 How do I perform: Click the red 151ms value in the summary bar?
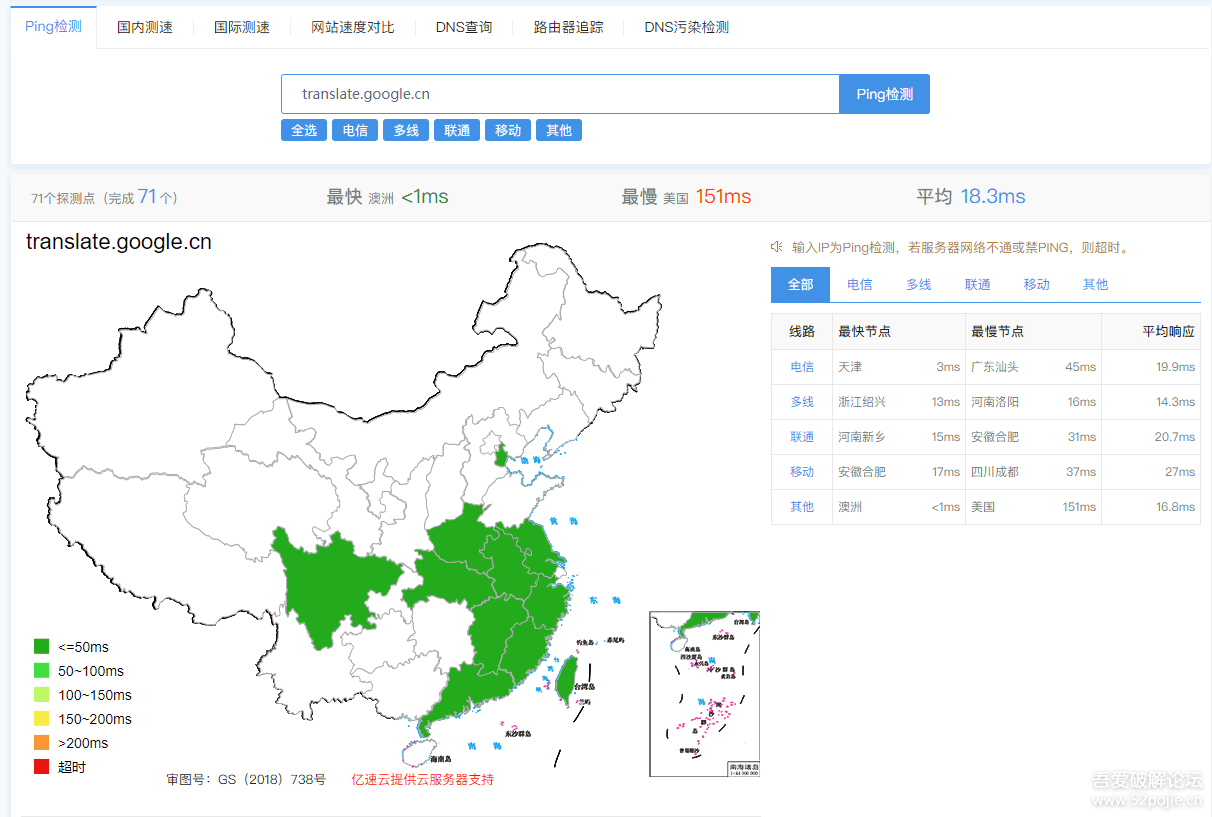click(723, 197)
